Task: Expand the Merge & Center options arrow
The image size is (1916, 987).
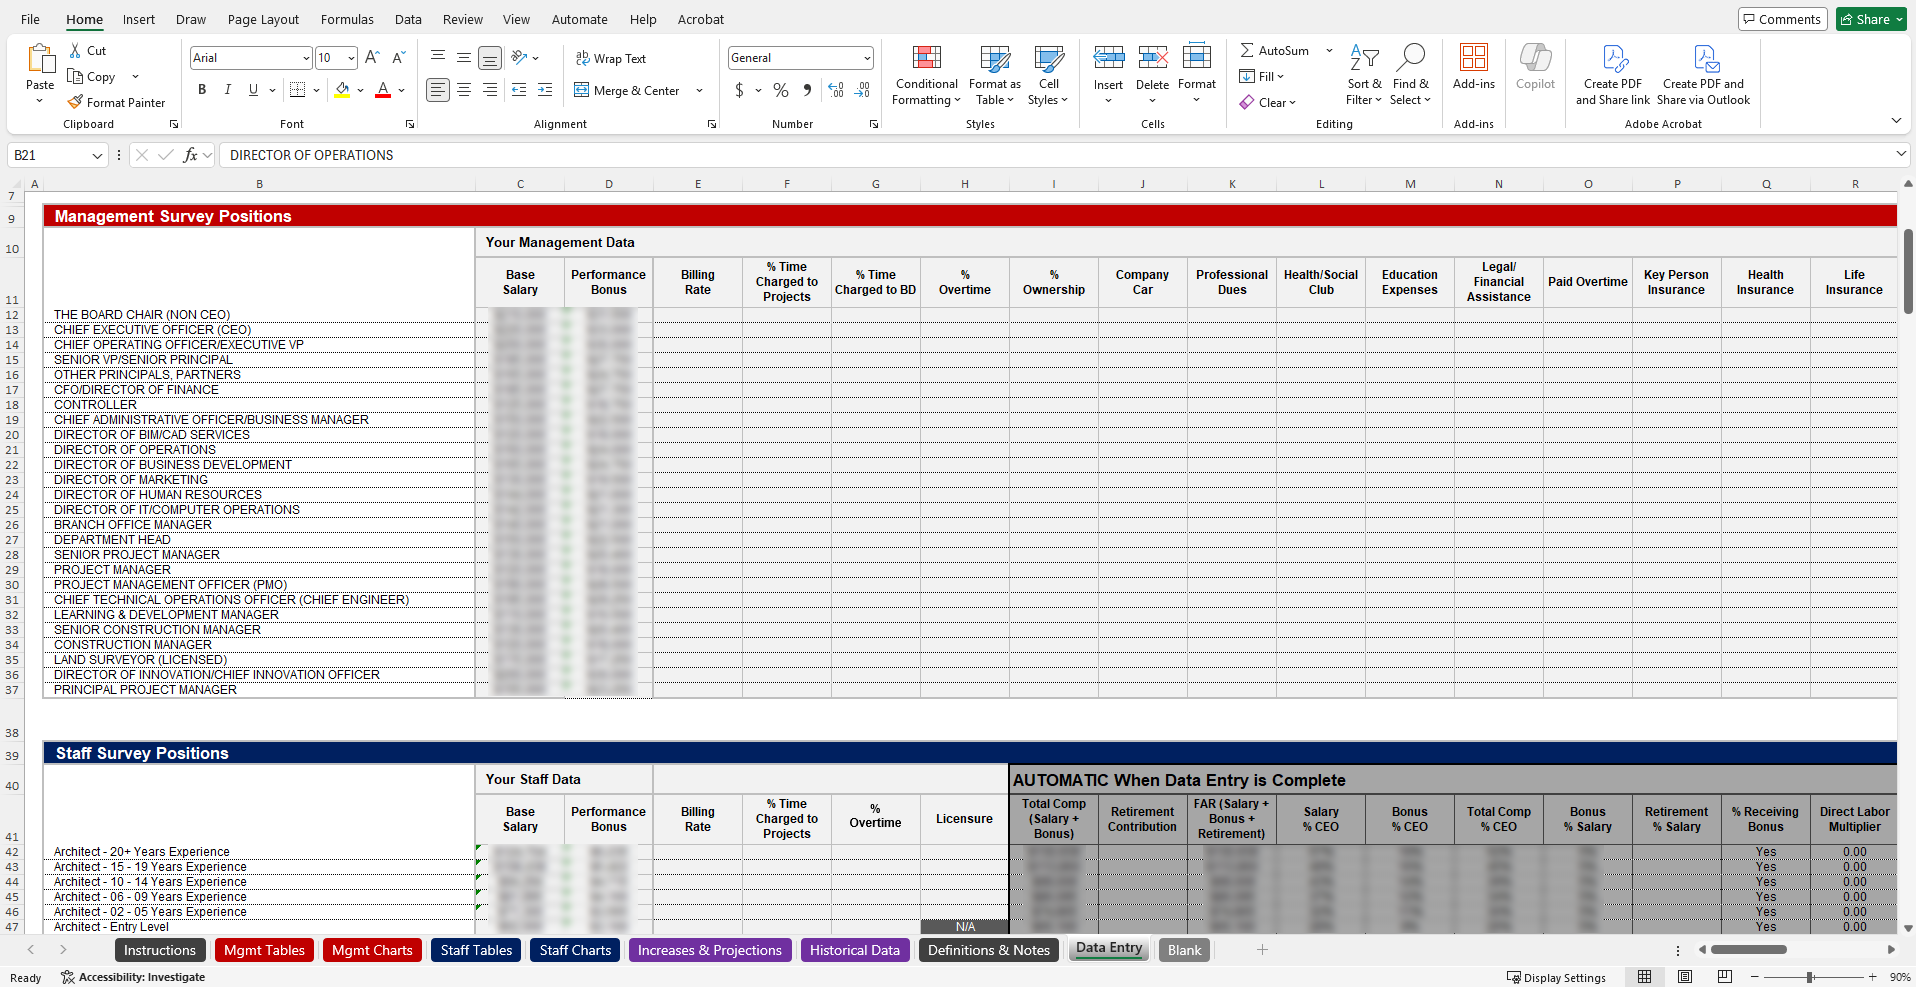Action: coord(699,90)
